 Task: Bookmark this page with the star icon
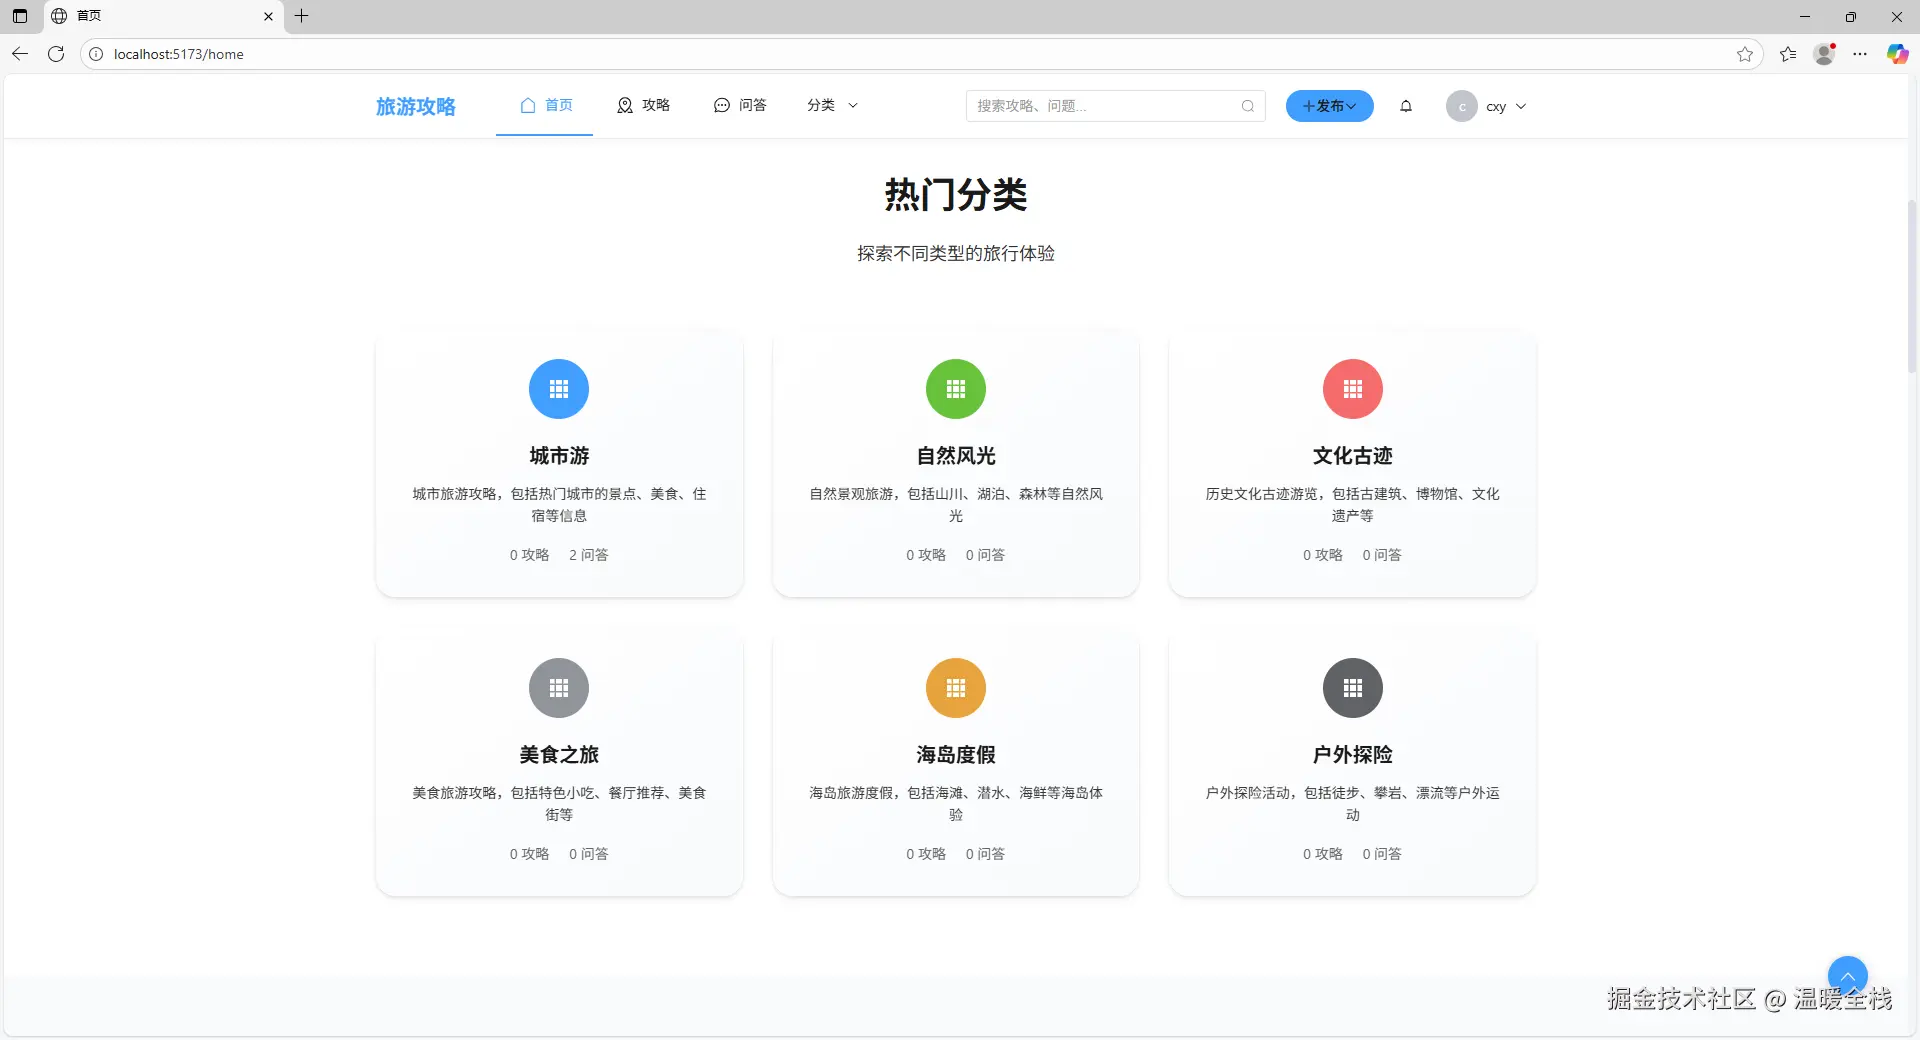point(1745,54)
